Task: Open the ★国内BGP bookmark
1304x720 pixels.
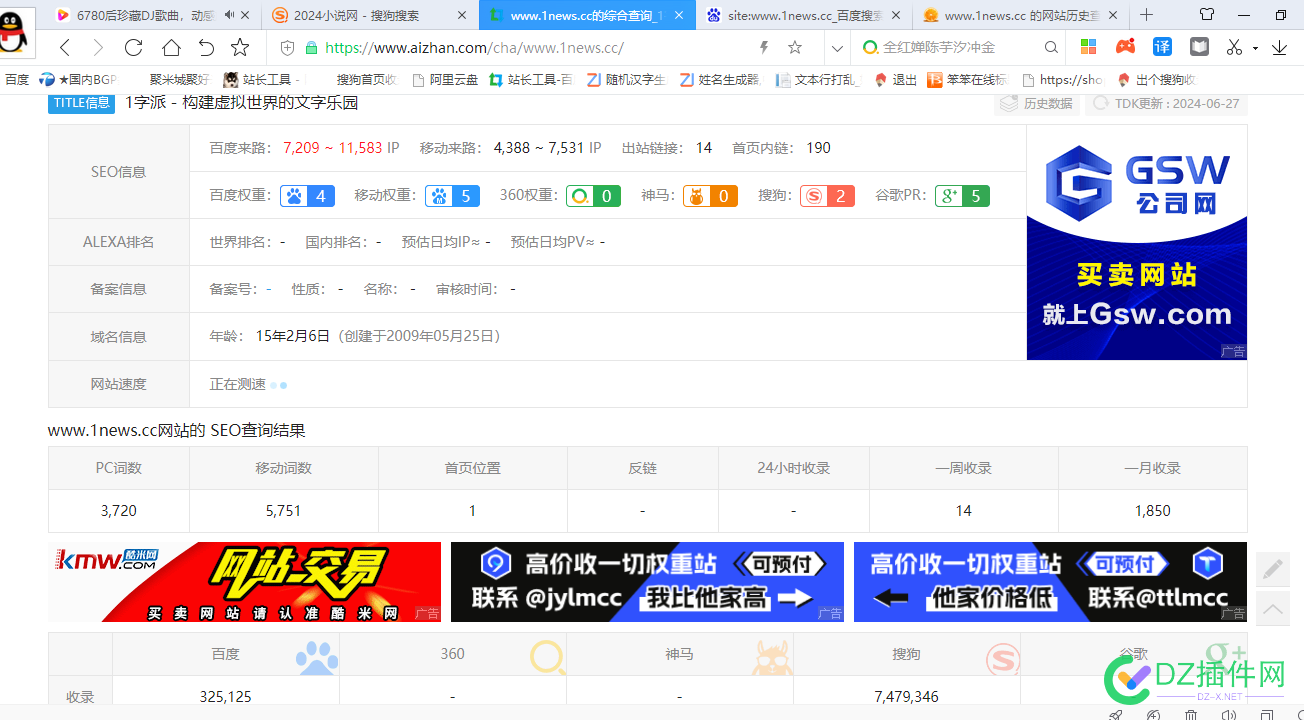Action: 78,80
